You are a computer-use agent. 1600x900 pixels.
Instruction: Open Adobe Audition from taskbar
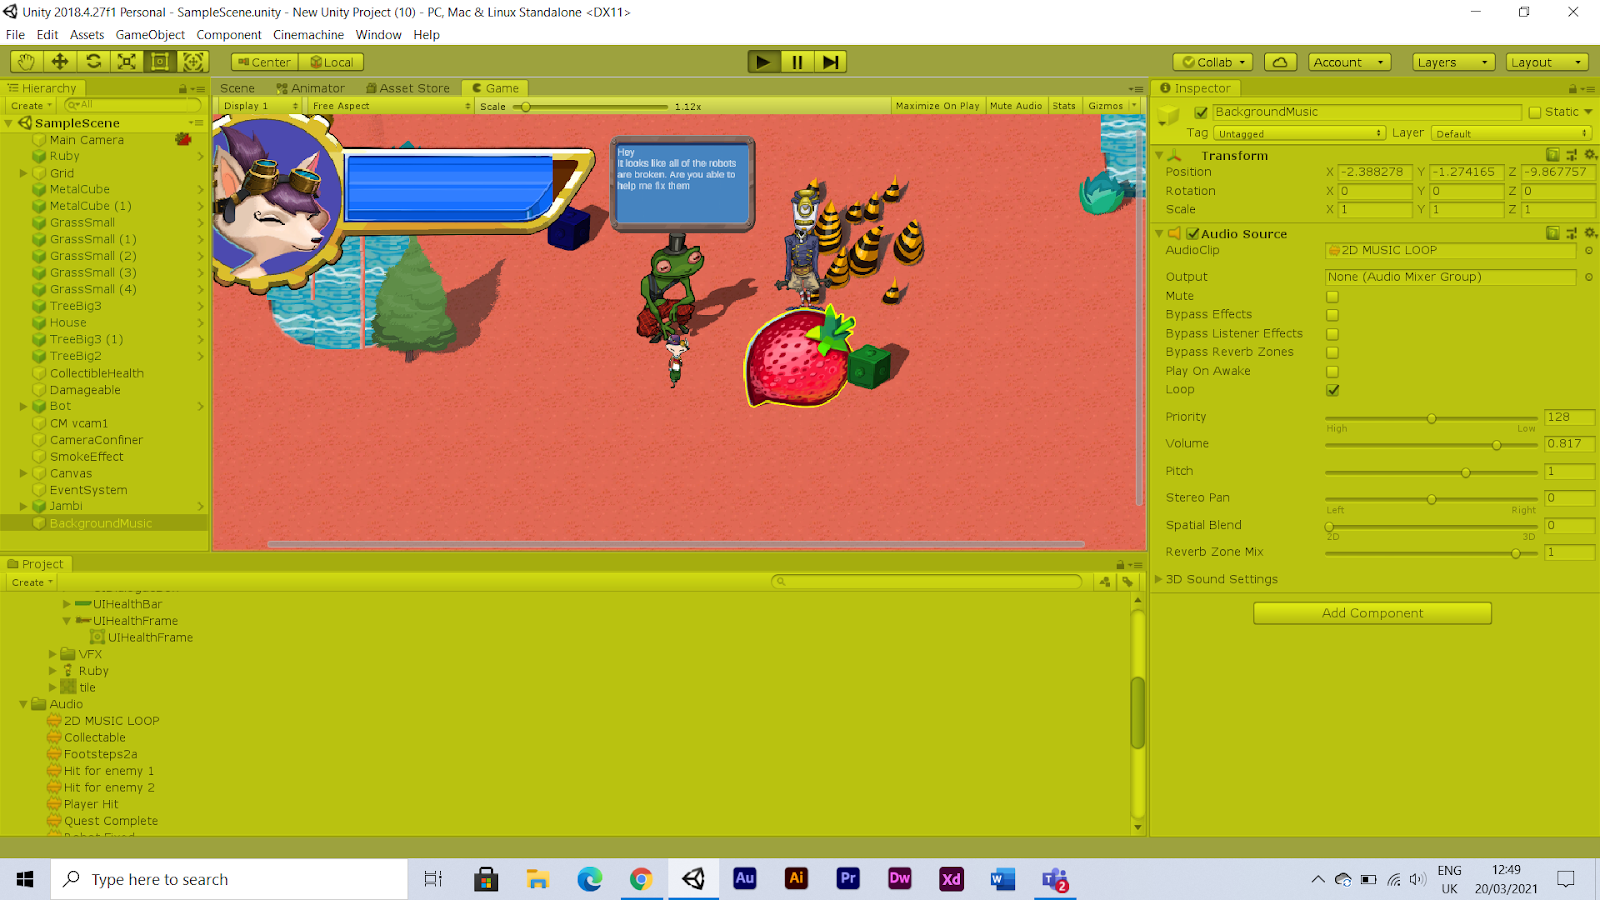(745, 879)
